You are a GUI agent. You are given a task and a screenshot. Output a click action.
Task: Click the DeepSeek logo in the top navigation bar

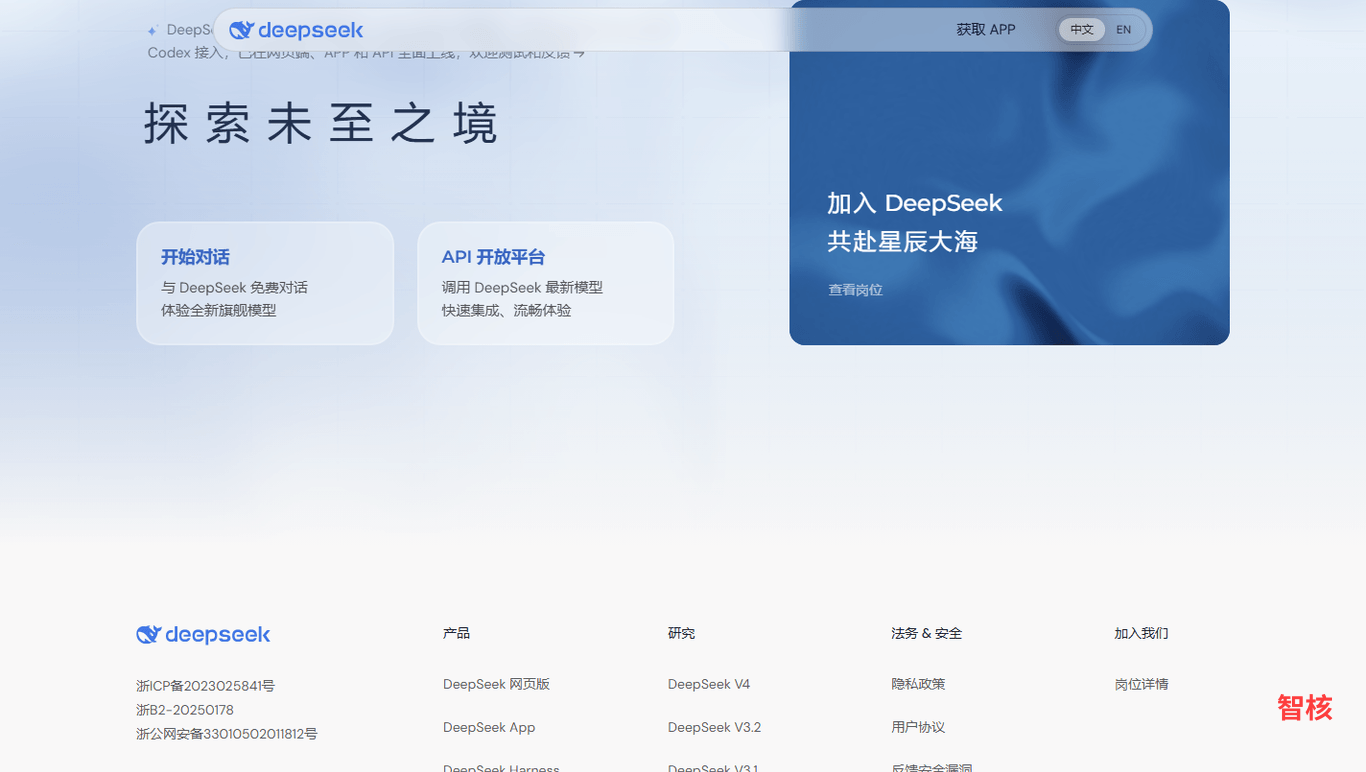[296, 30]
